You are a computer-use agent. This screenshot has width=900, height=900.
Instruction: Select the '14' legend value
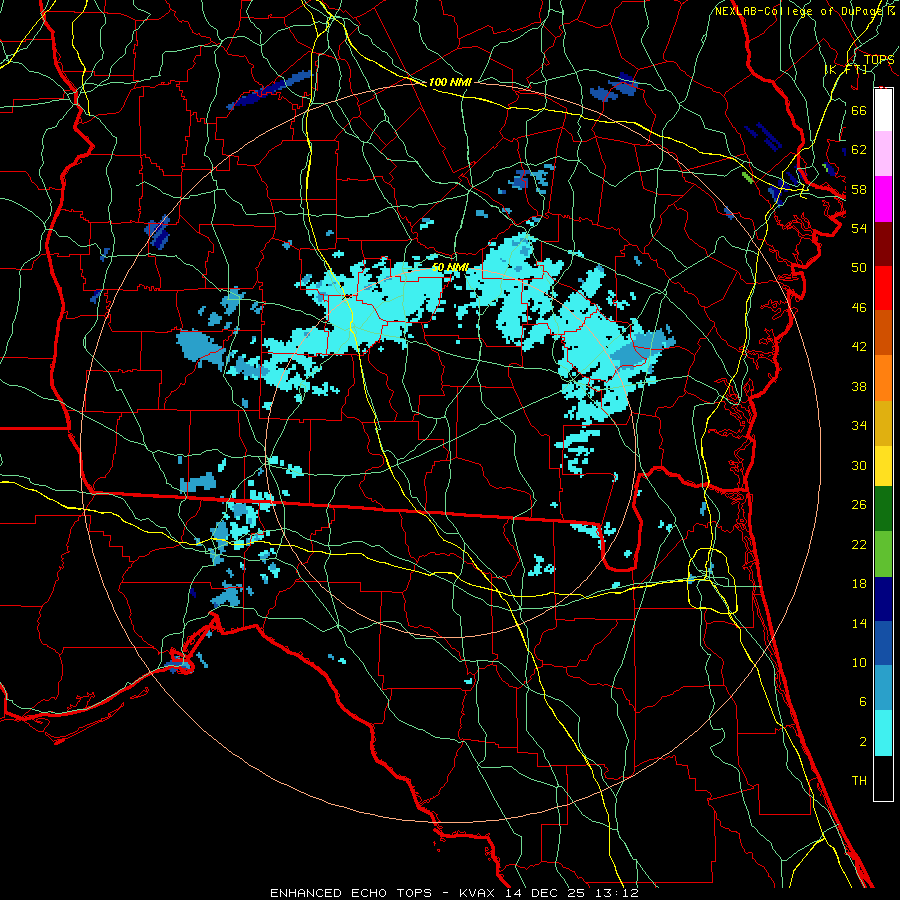click(859, 623)
